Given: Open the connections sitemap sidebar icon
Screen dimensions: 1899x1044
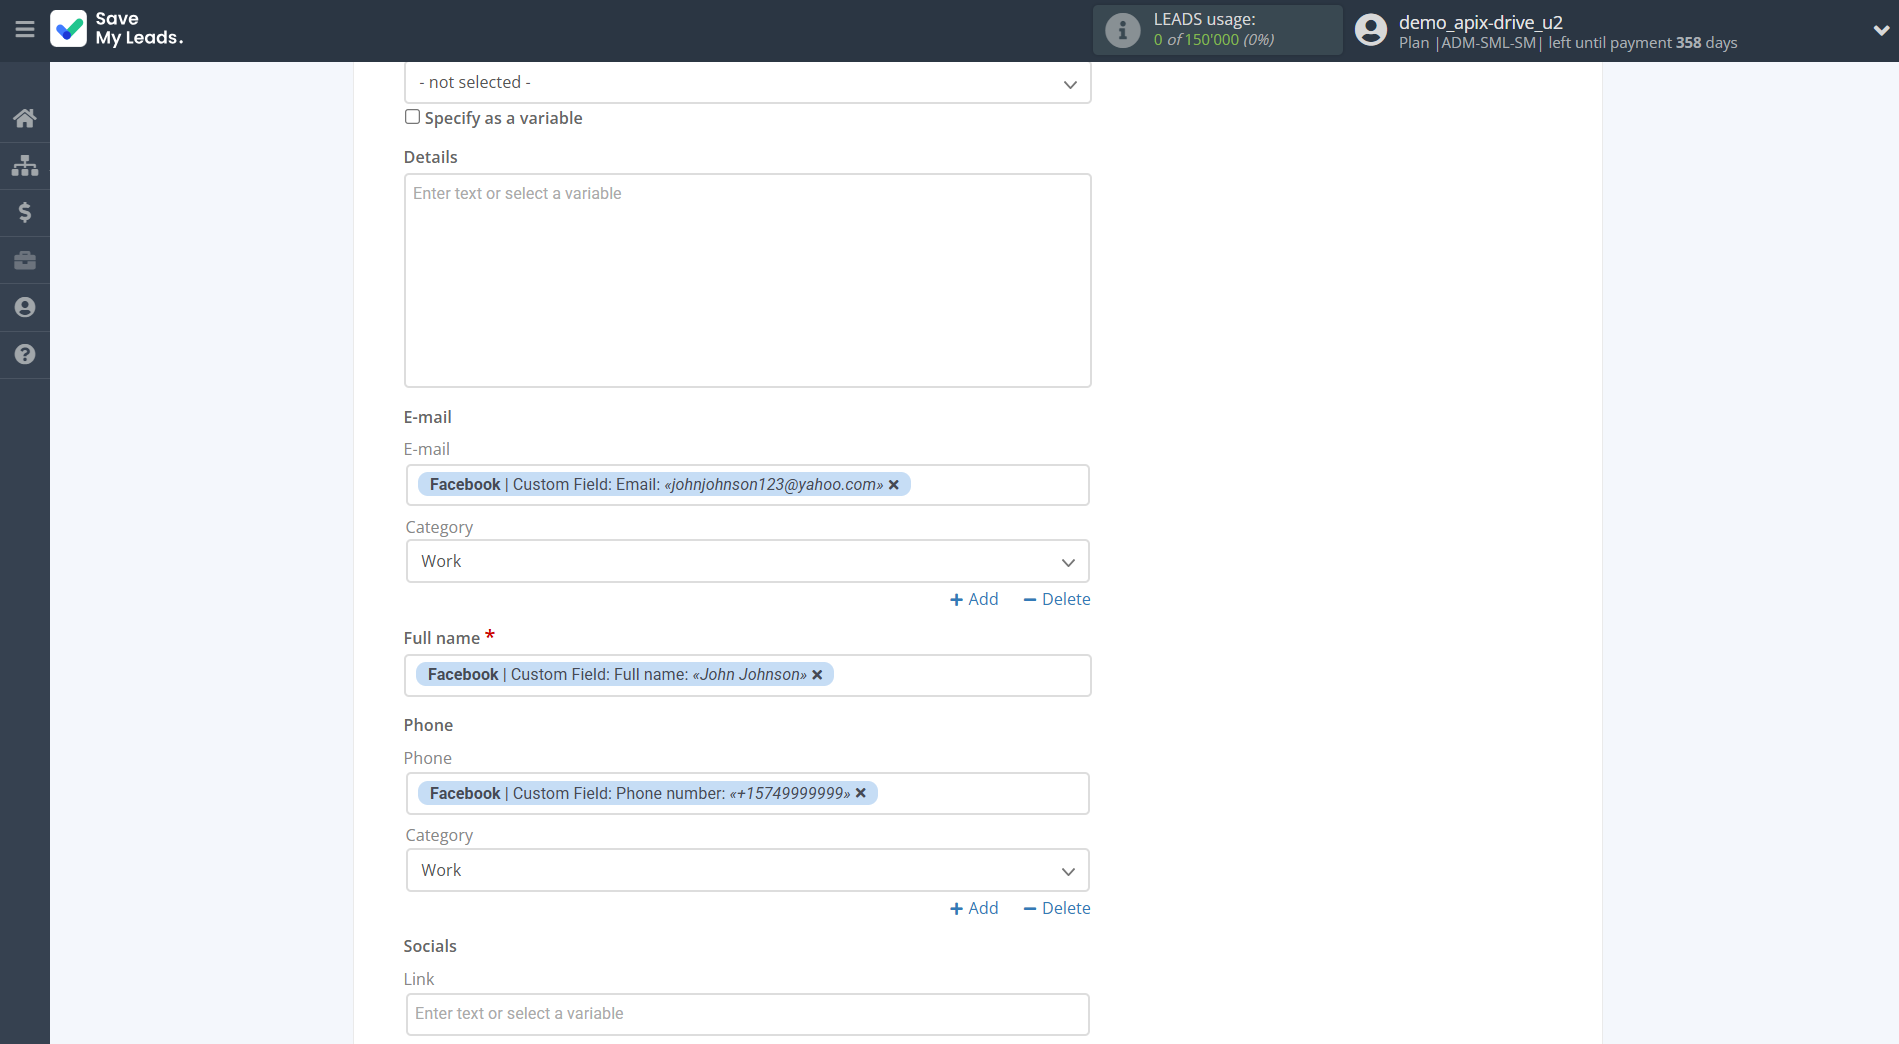Looking at the screenshot, I should (x=25, y=165).
